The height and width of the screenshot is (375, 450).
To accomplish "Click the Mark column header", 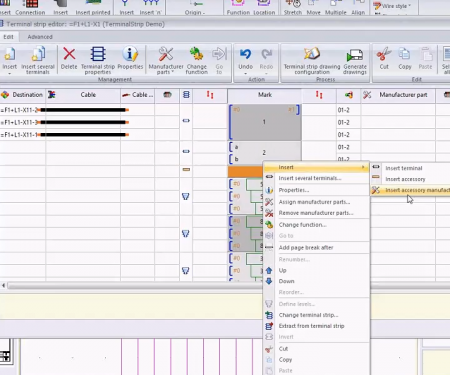I will 265,95.
